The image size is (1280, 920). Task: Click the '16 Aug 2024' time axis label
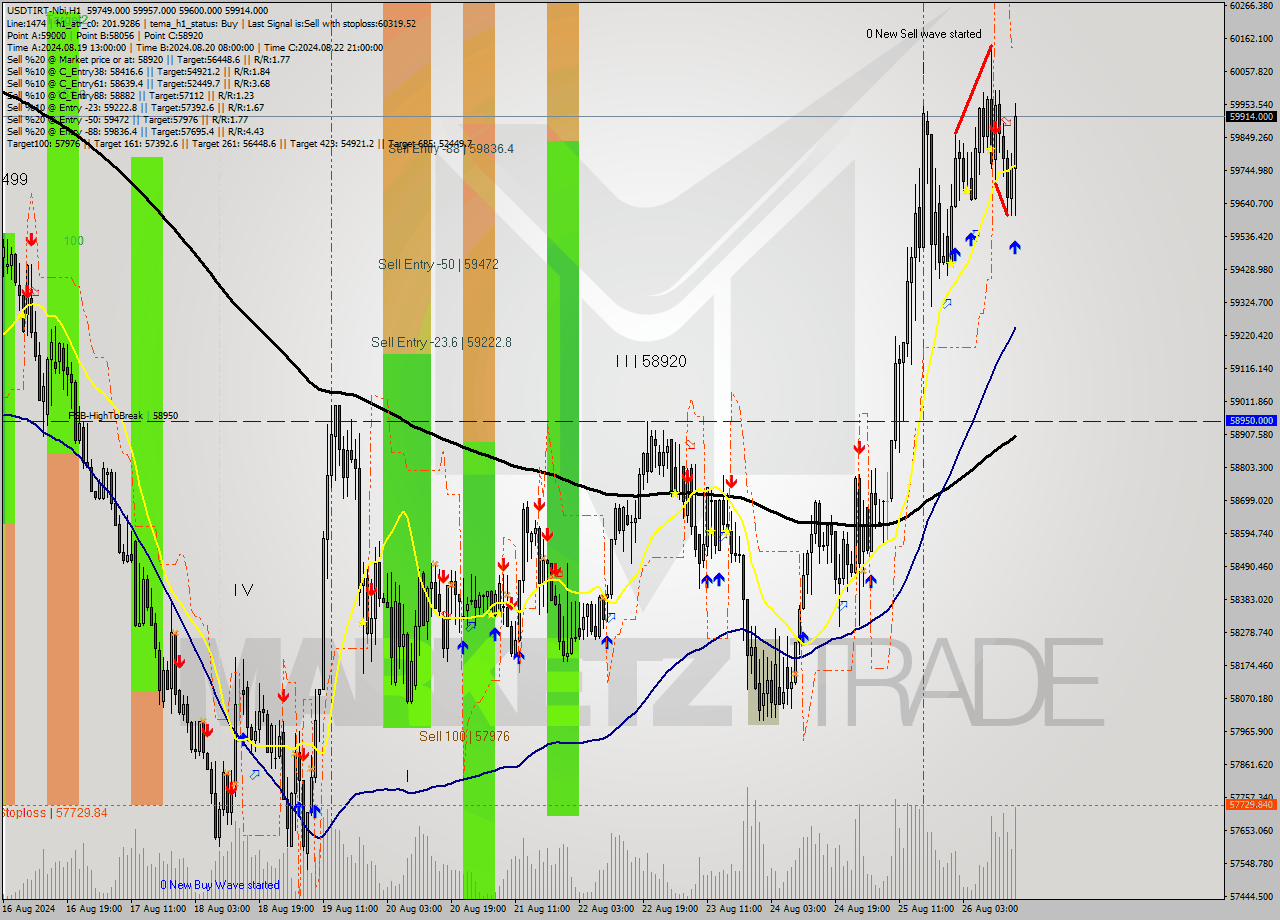point(28,909)
